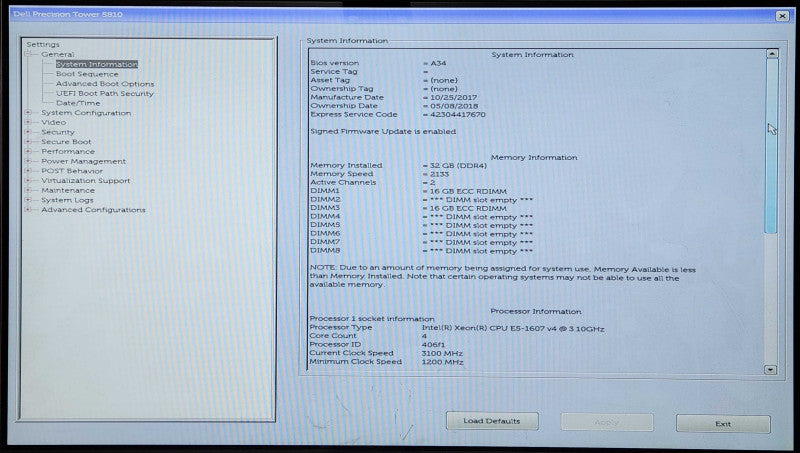800x453 pixels.
Task: Select Advanced Configurations category label
Action: 93,210
